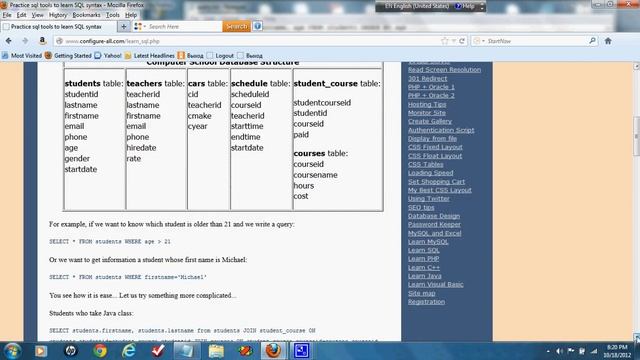Viewport: 640px width, 360px height.
Task: Click the blue info icon beside Search
Action: click(x=258, y=26)
